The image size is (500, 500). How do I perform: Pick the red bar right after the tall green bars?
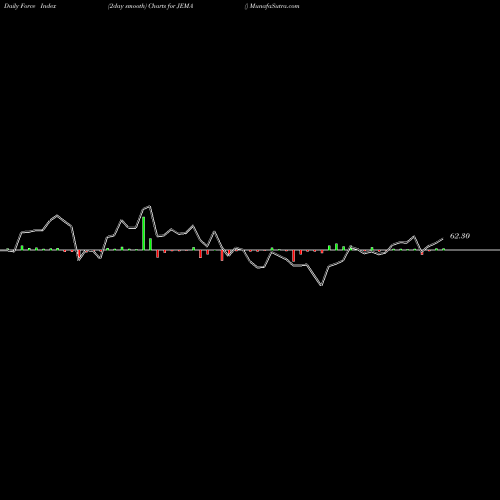click(x=158, y=254)
